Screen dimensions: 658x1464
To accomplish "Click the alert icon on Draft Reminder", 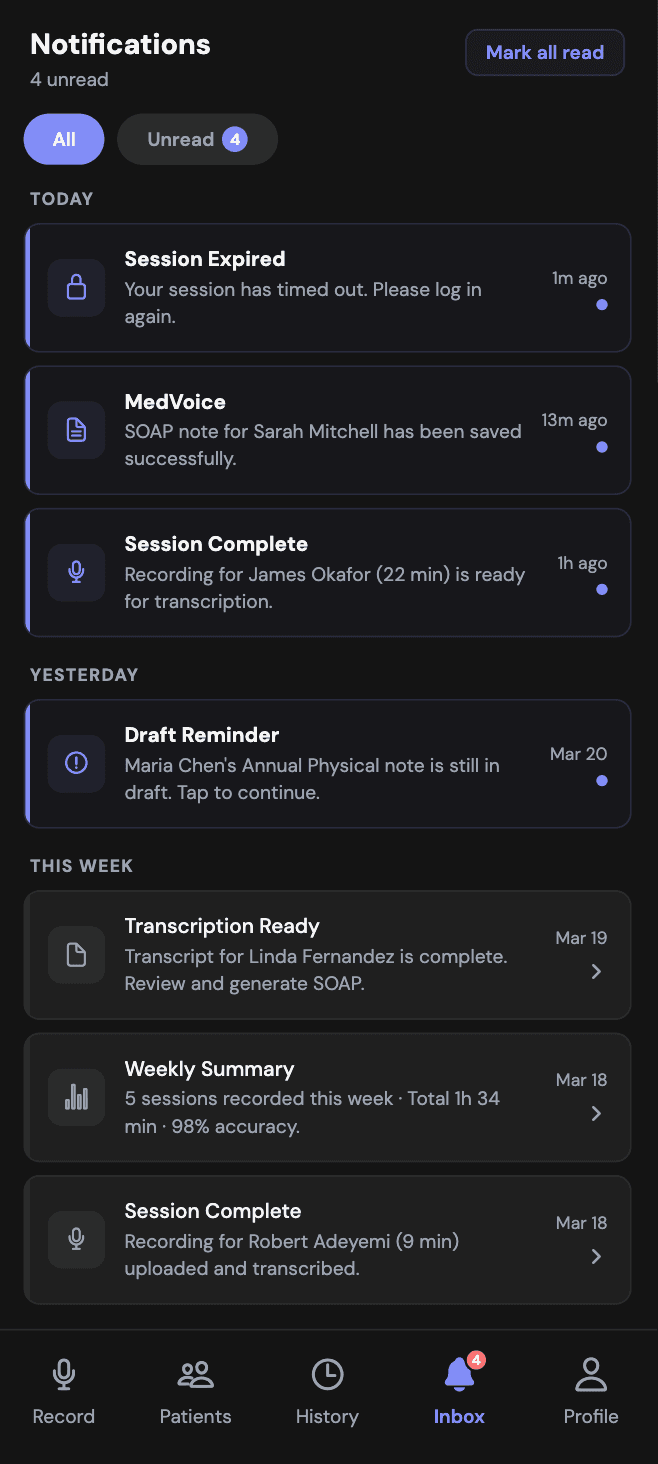I will pyautogui.click(x=76, y=763).
